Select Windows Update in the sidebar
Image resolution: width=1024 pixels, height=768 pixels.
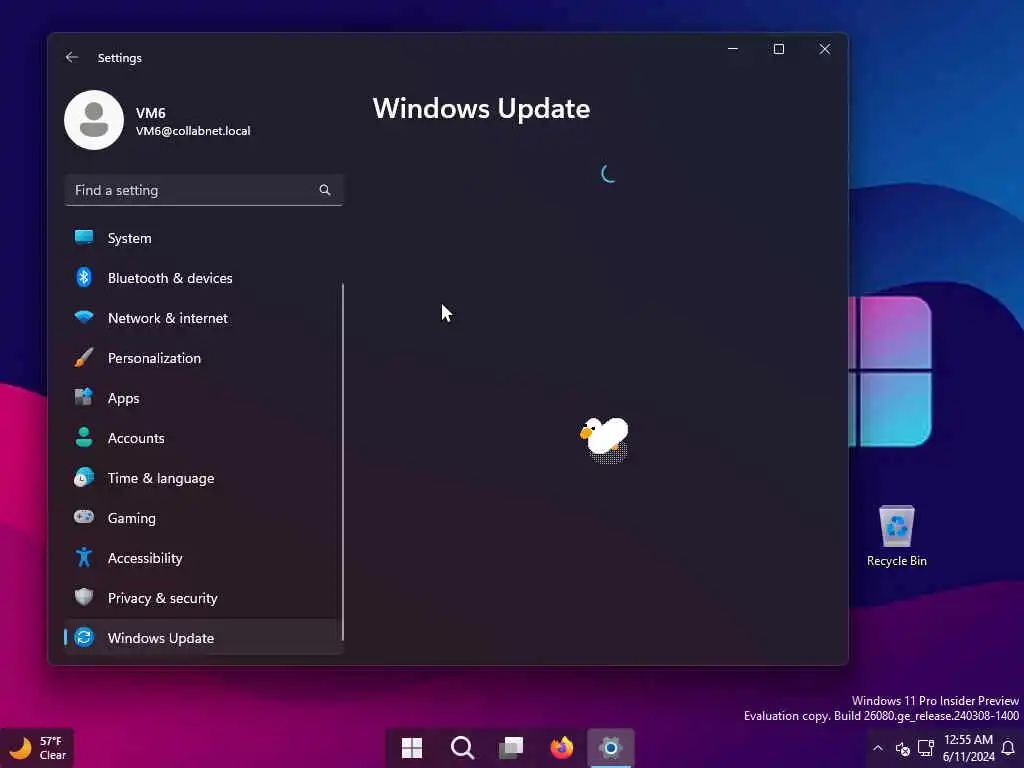point(204,638)
